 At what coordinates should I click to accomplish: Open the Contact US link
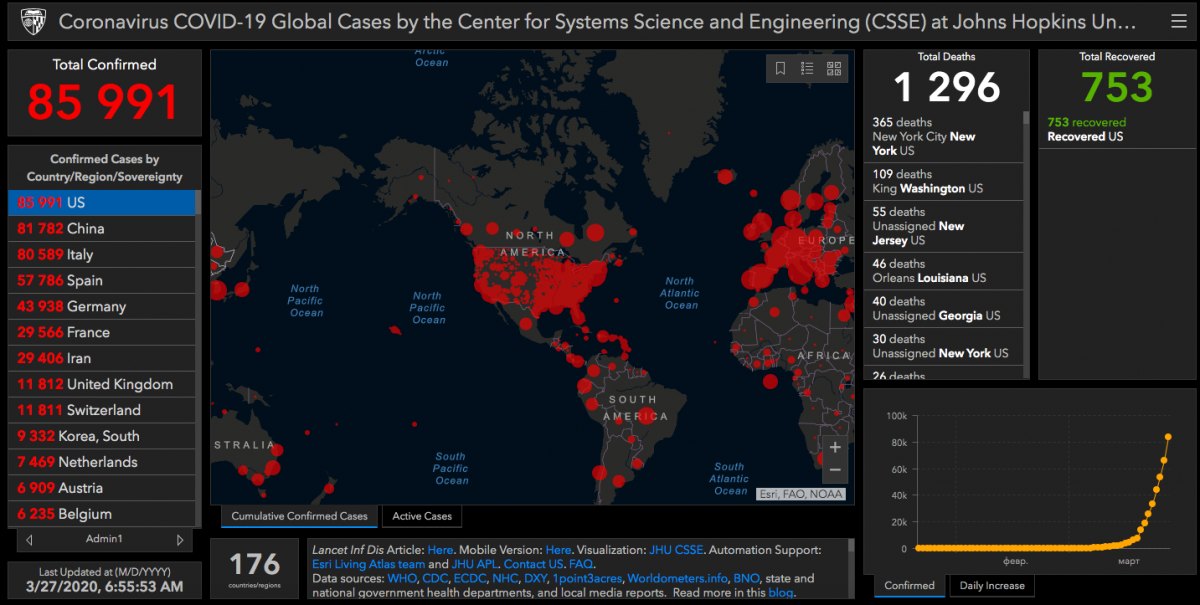533,564
